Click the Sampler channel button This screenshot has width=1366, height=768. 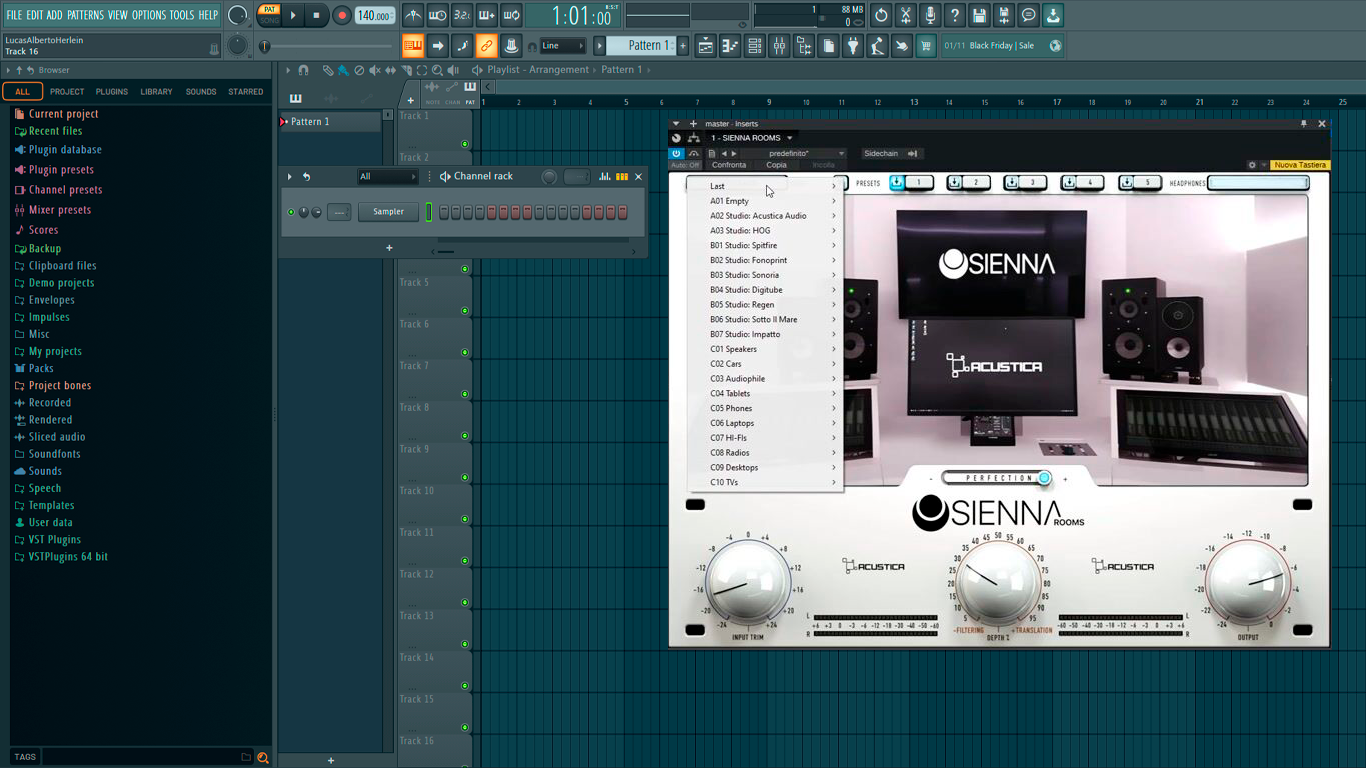pyautogui.click(x=389, y=212)
